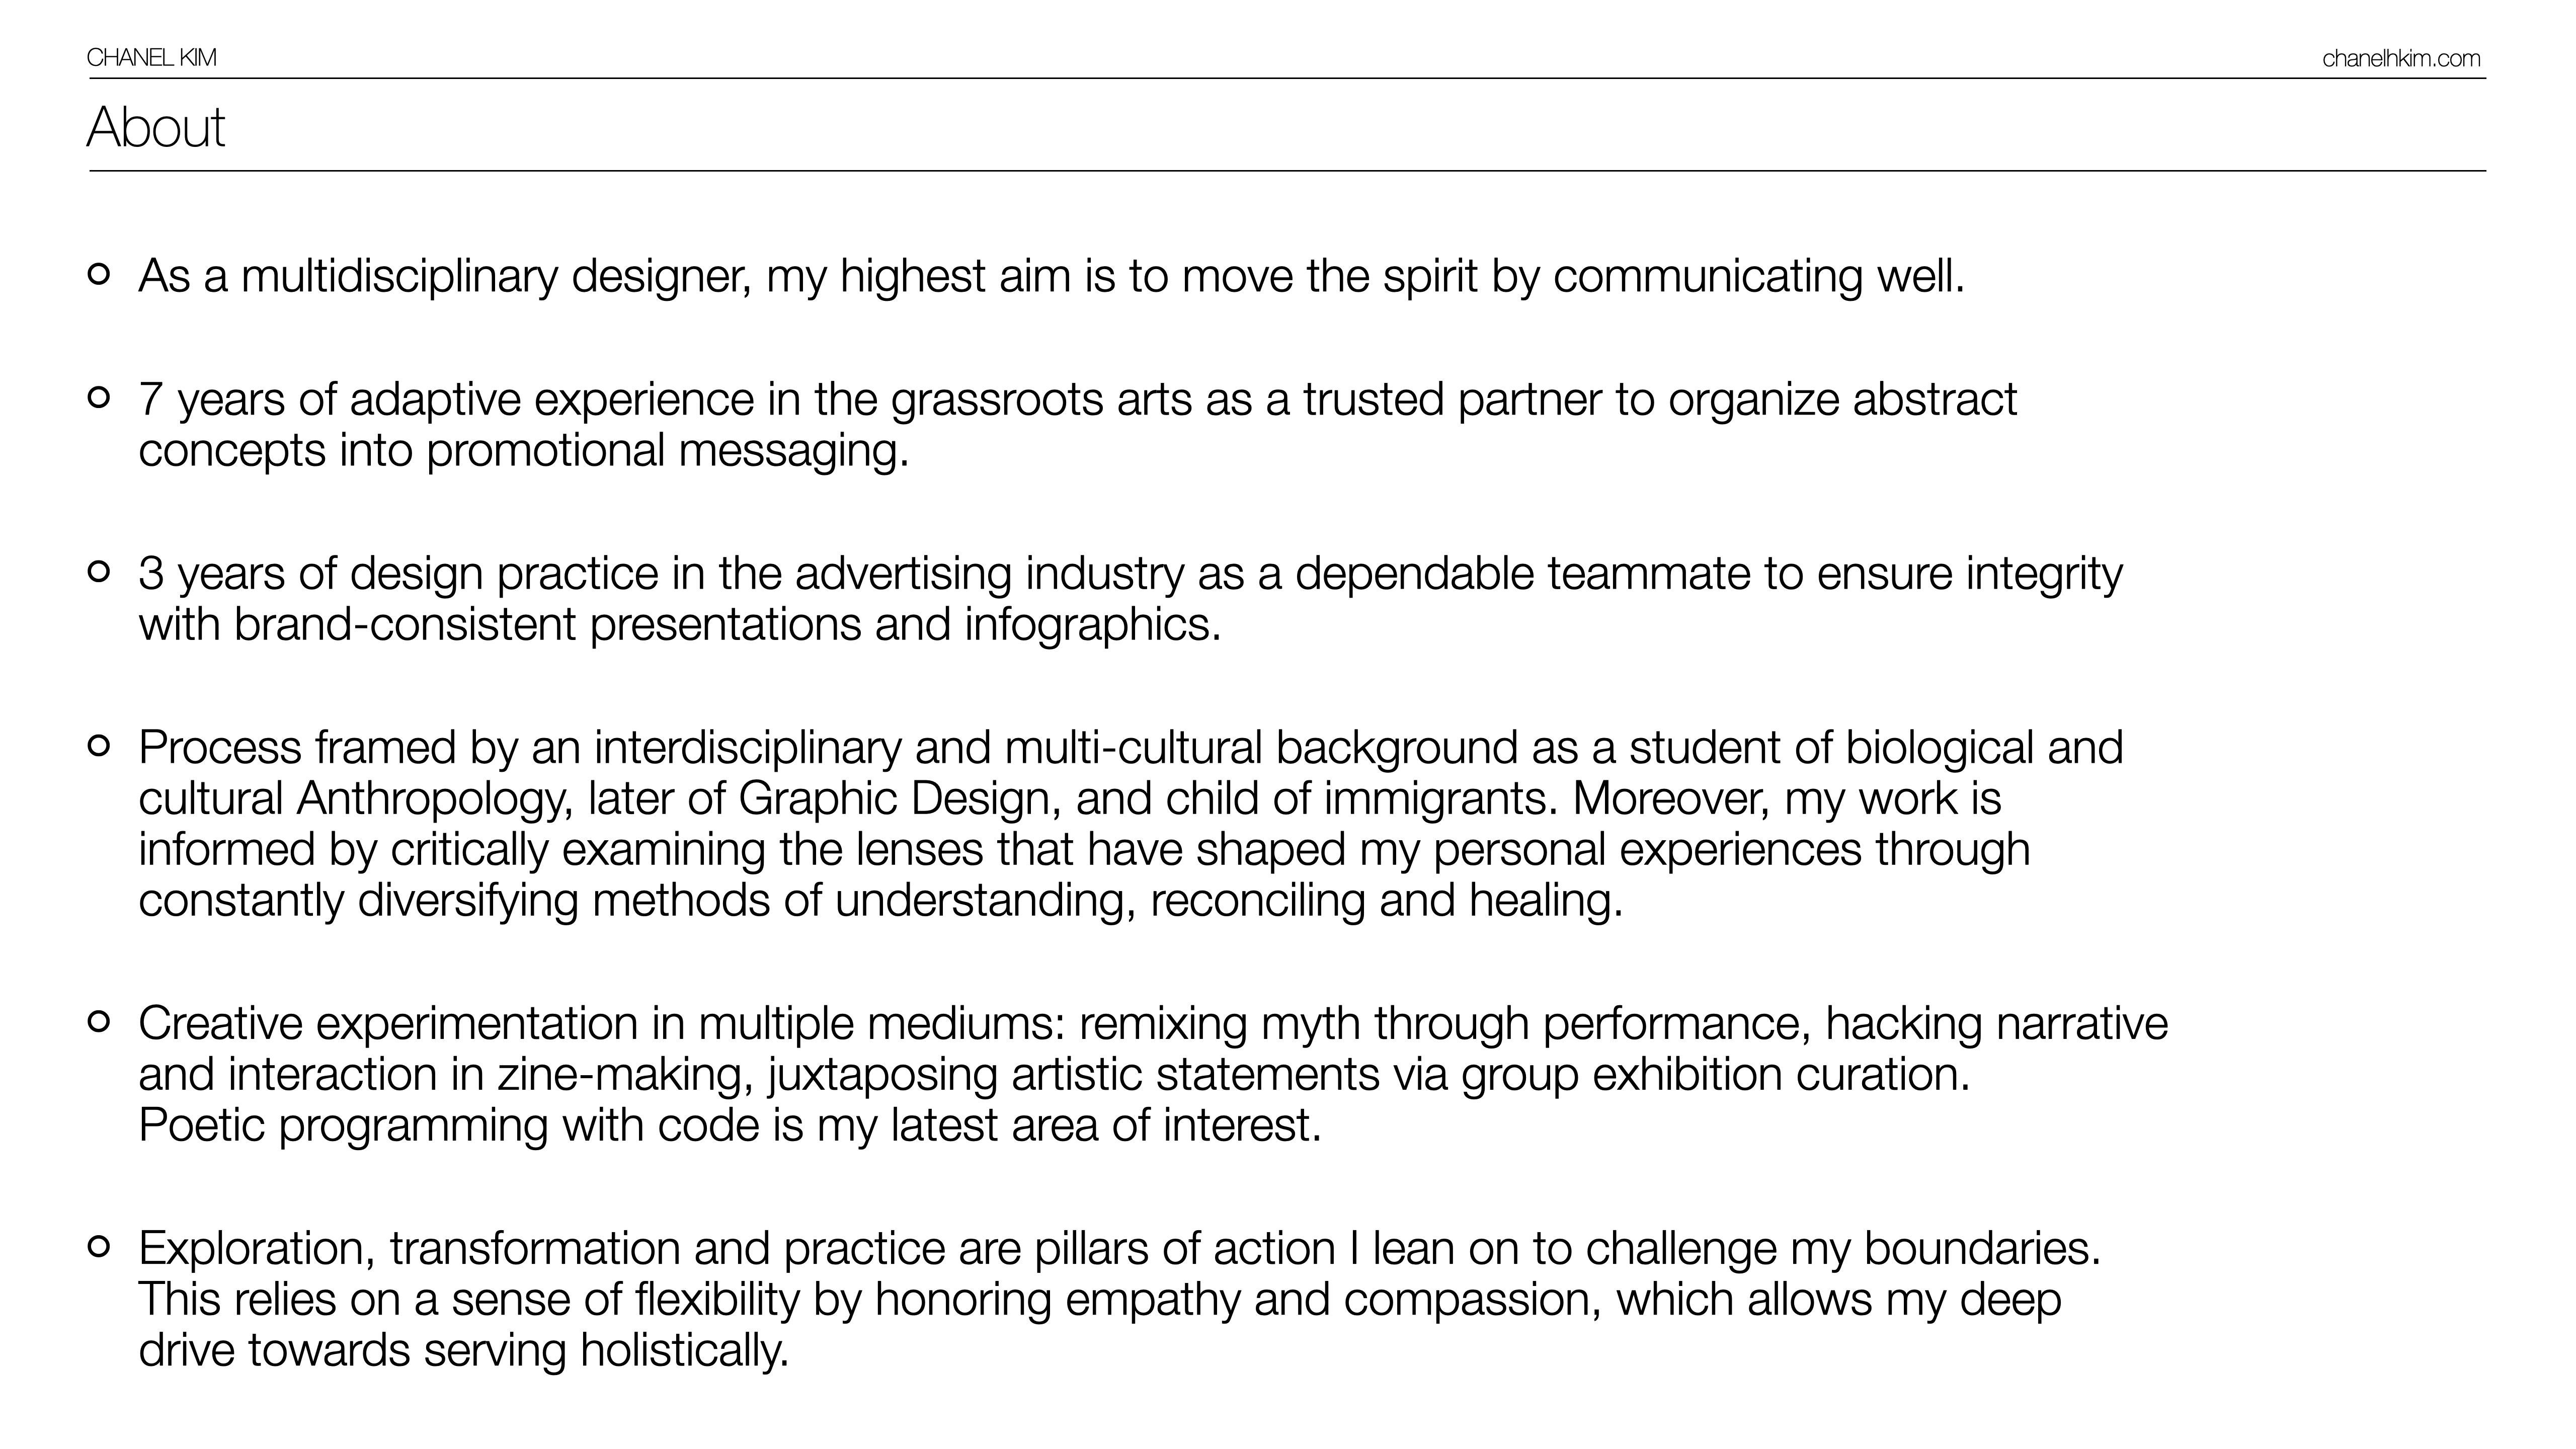
Task: Click the bullet next to '7 years'
Action: [99, 397]
